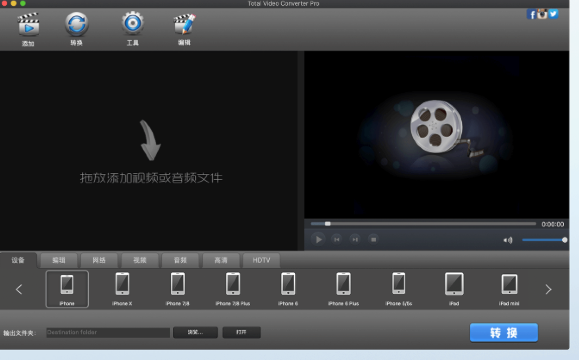
Task: Click the blue 转换 convert button
Action: (504, 333)
